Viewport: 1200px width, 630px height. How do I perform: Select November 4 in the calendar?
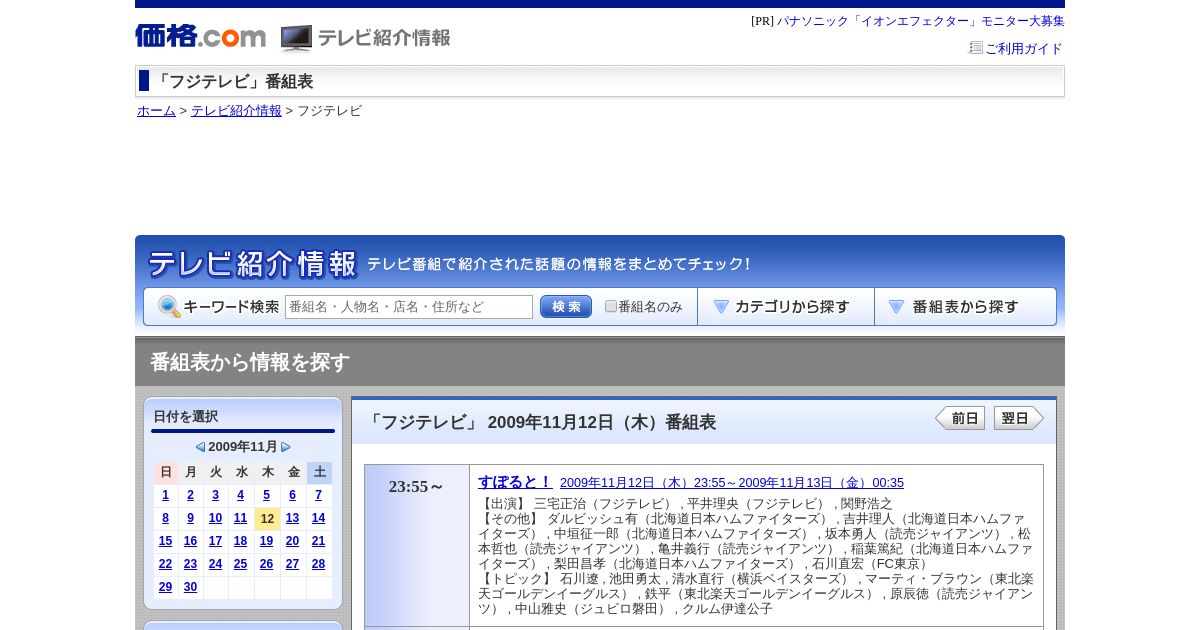tap(240, 495)
